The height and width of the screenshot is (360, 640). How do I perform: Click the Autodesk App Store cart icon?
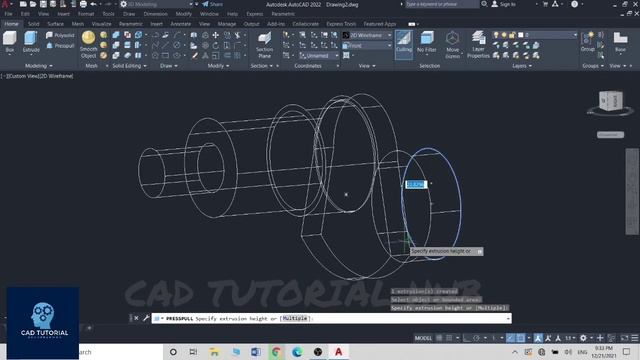click(x=545, y=4)
